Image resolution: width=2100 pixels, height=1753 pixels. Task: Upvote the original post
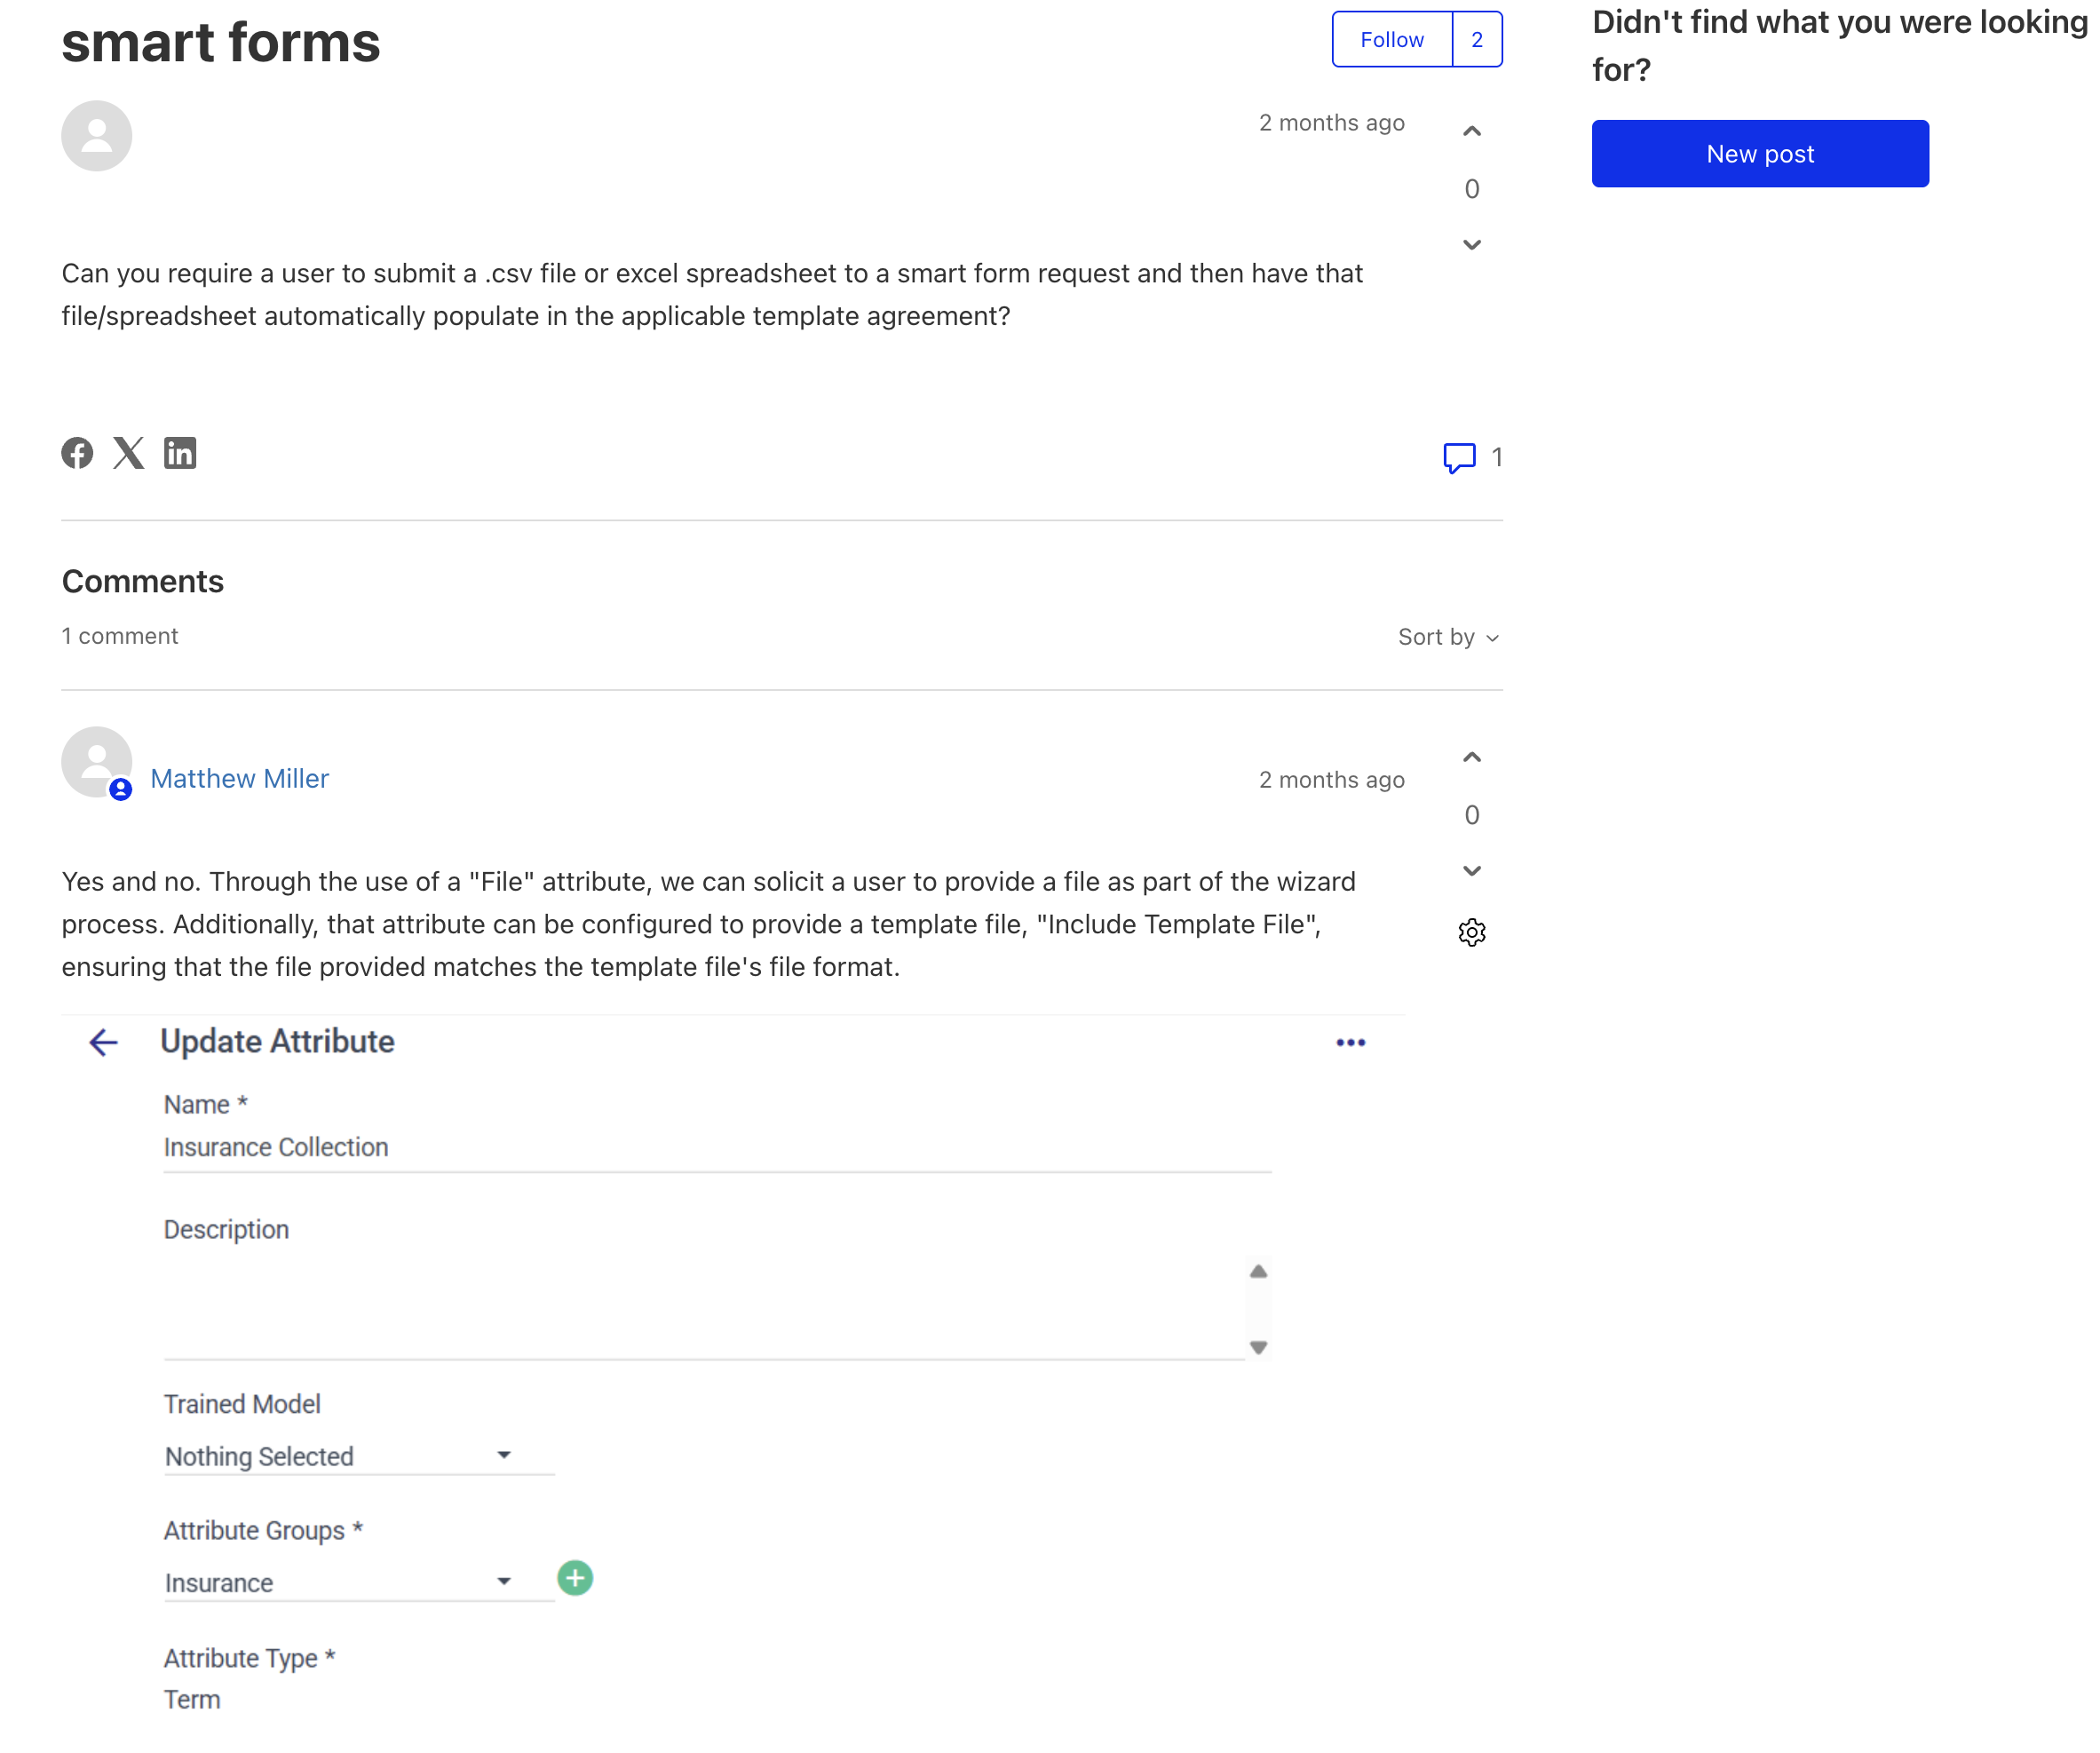click(x=1471, y=131)
